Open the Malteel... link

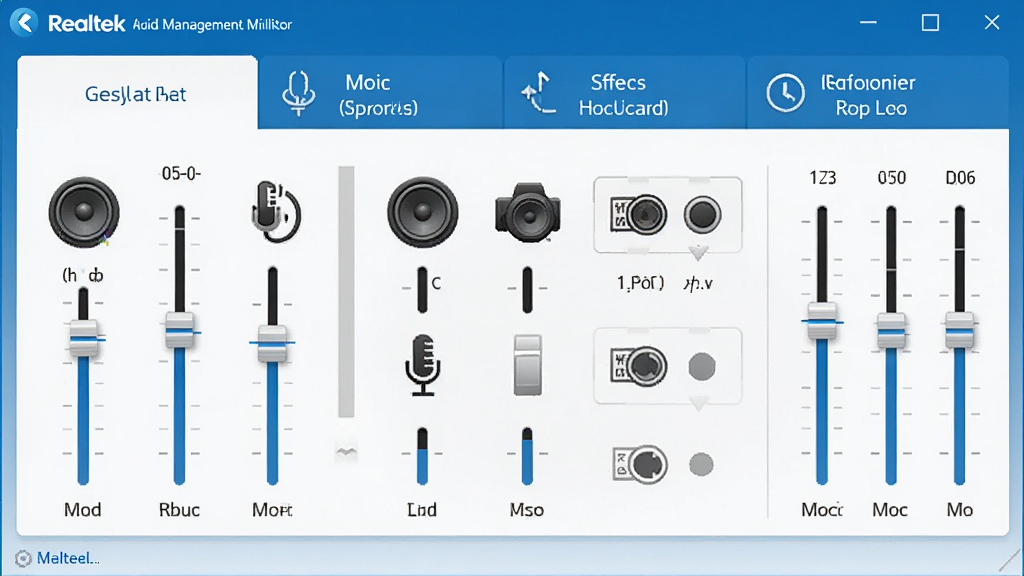(x=68, y=558)
